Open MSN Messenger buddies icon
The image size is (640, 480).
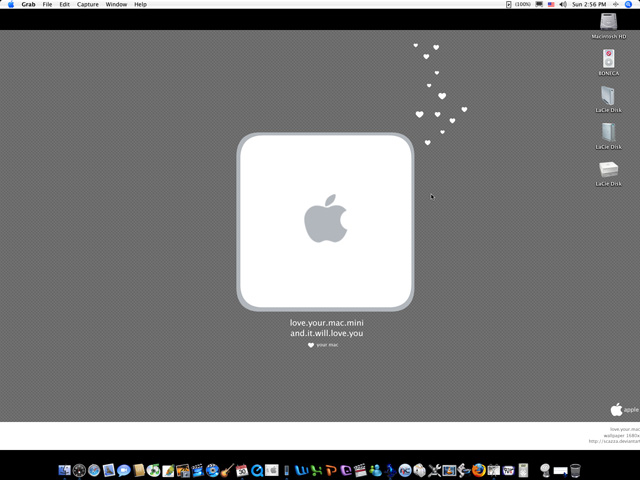pyautogui.click(x=376, y=471)
